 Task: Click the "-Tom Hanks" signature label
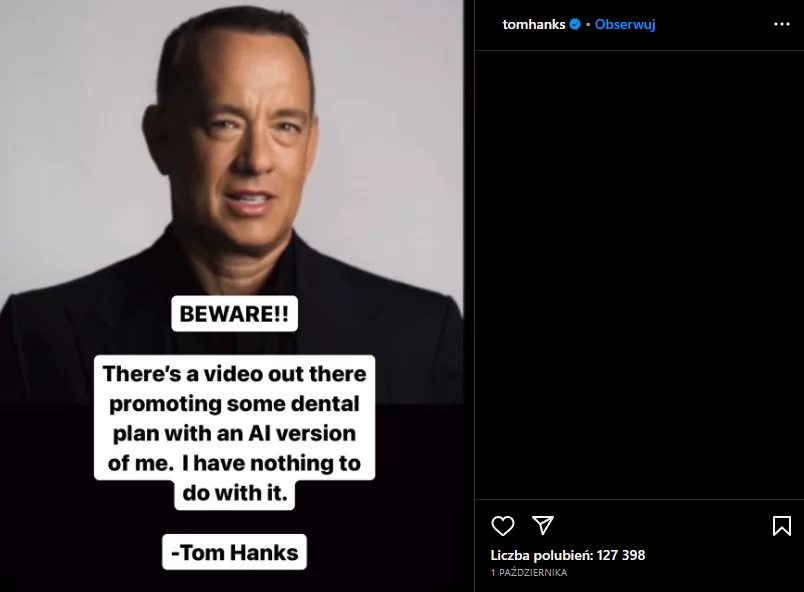click(234, 552)
